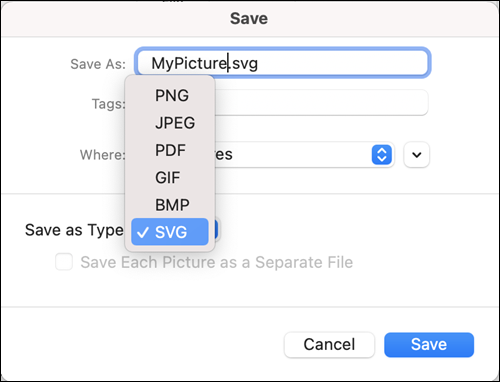Screen dimensions: 500x382
Task: Click the Save dialog title bar
Action: [x=249, y=18]
